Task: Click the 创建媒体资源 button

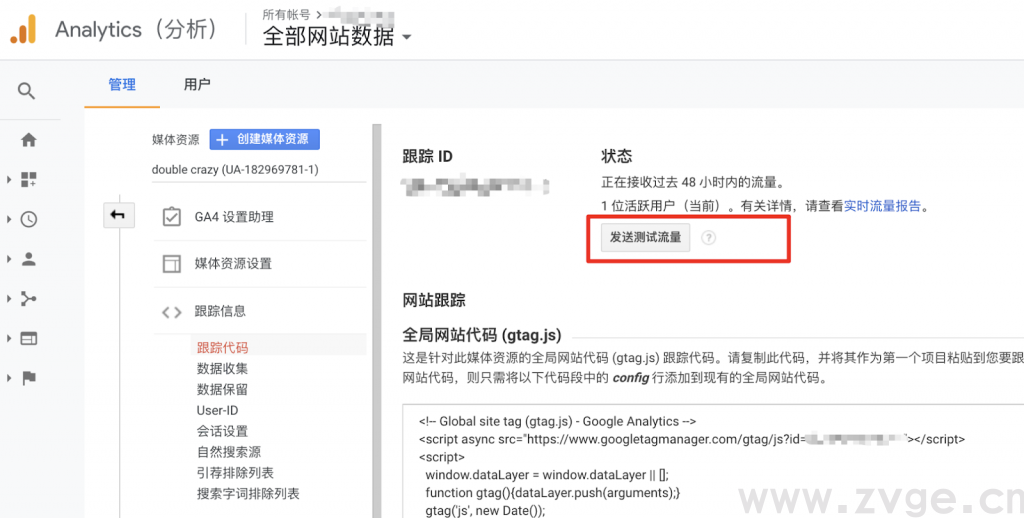Action: point(264,139)
